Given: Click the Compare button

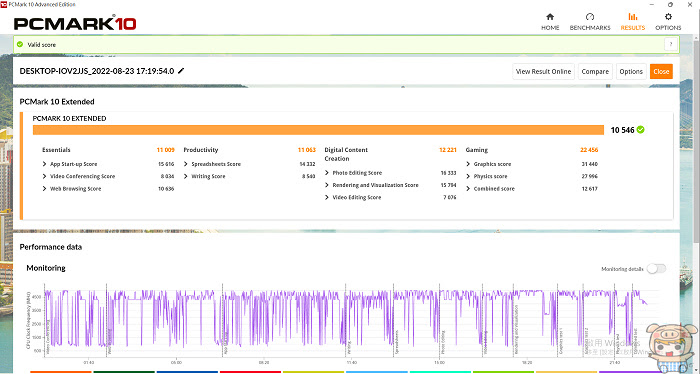Looking at the screenshot, I should click(595, 71).
